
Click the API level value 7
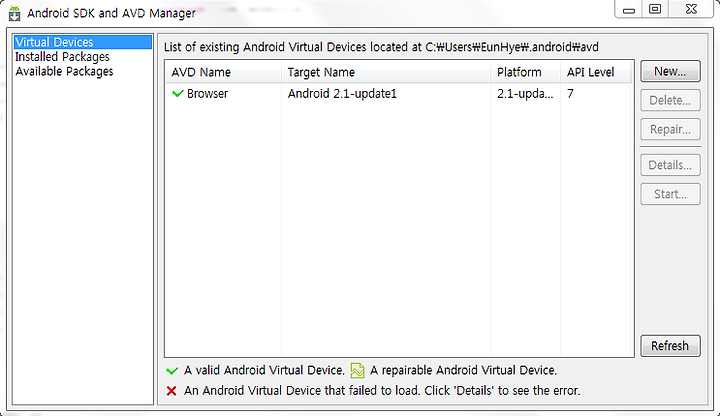pos(570,94)
